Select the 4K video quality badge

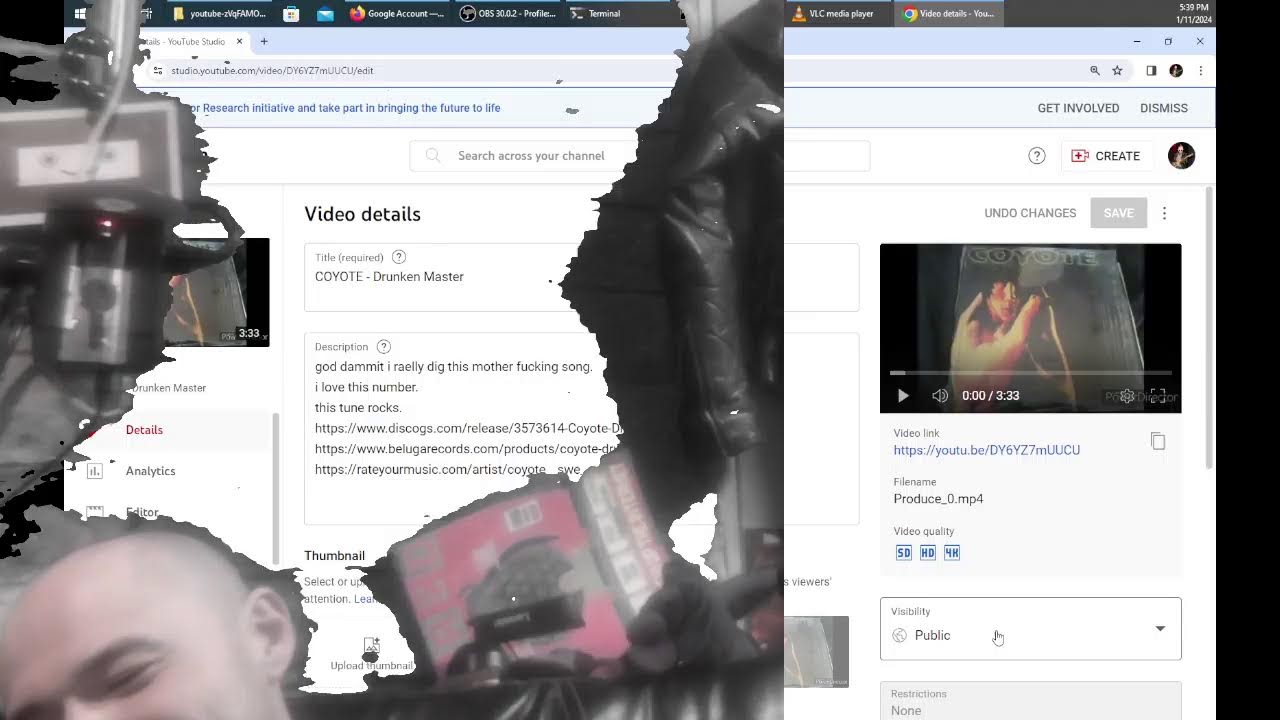point(952,553)
